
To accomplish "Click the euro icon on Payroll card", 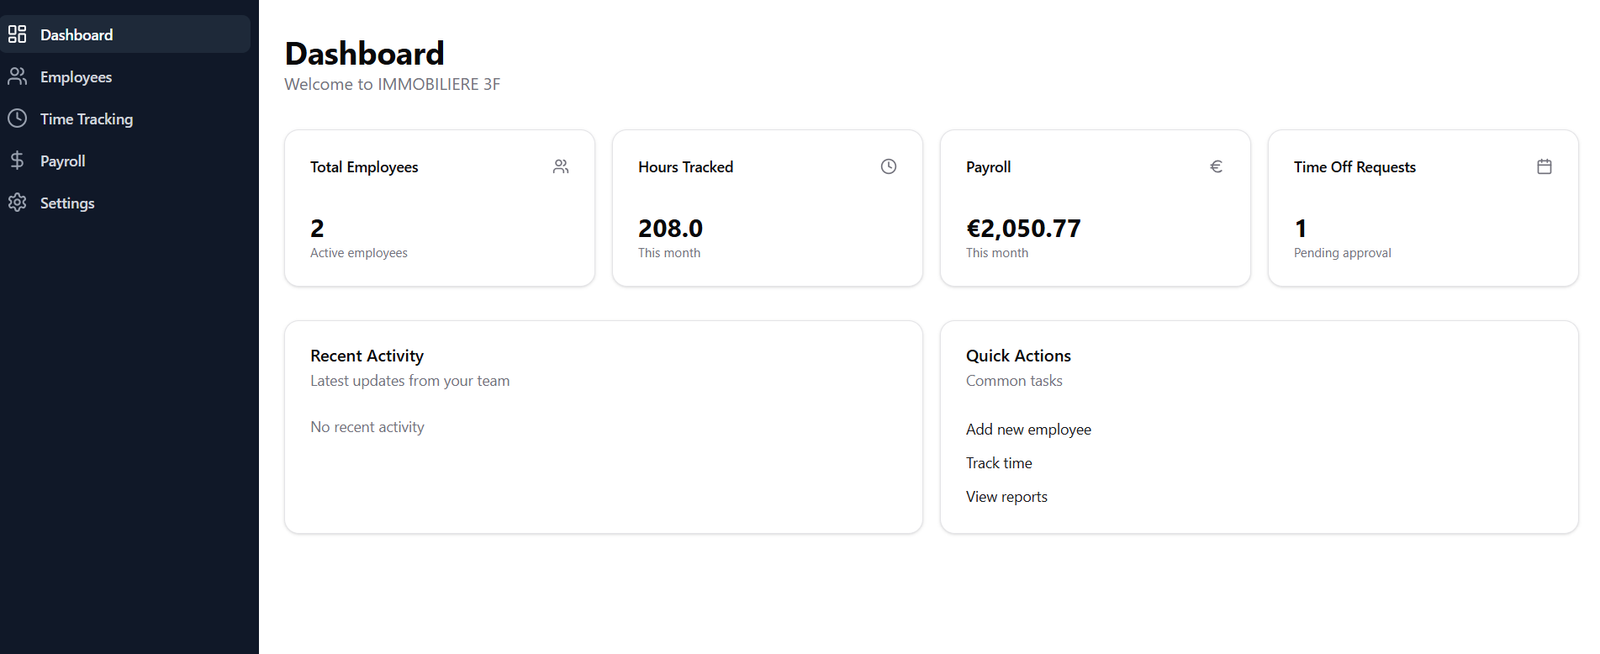I will point(1216,167).
